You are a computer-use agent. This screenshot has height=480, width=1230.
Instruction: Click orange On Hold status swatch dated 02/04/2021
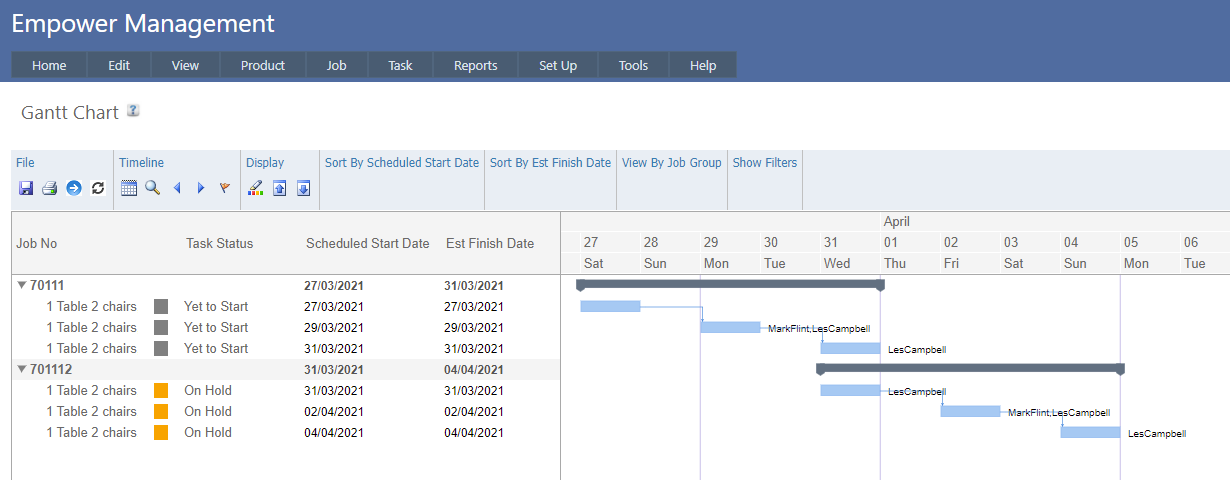point(161,411)
